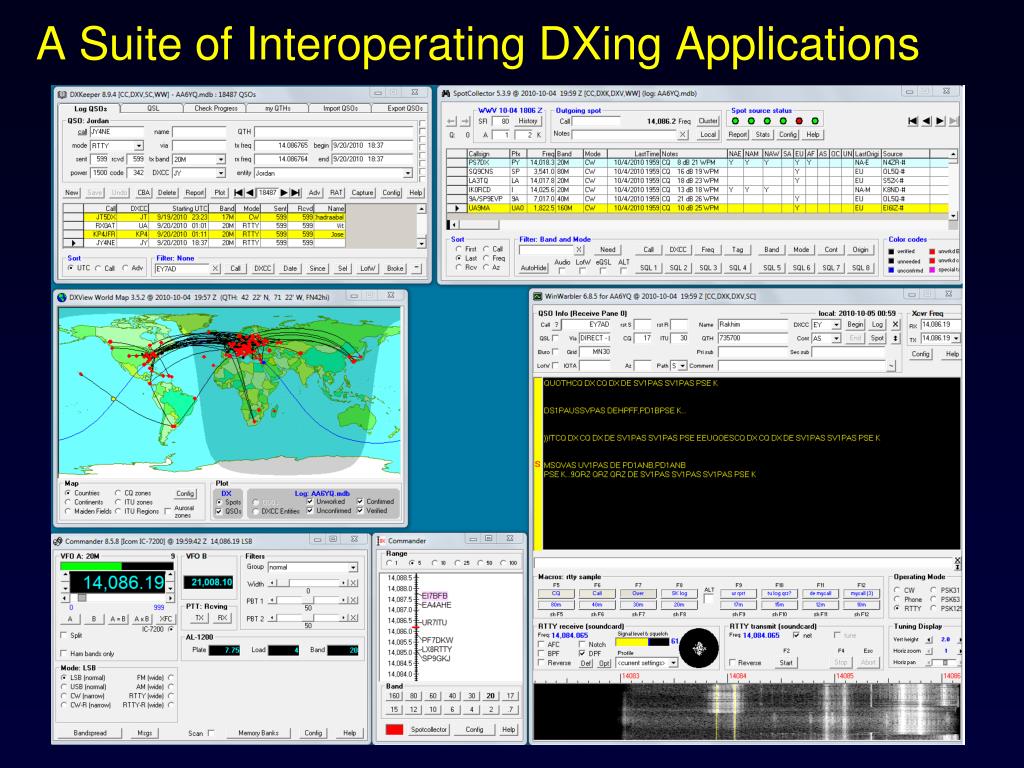
Task: Open the mode RTTY dropdown in DXKeeper
Action: click(x=138, y=145)
